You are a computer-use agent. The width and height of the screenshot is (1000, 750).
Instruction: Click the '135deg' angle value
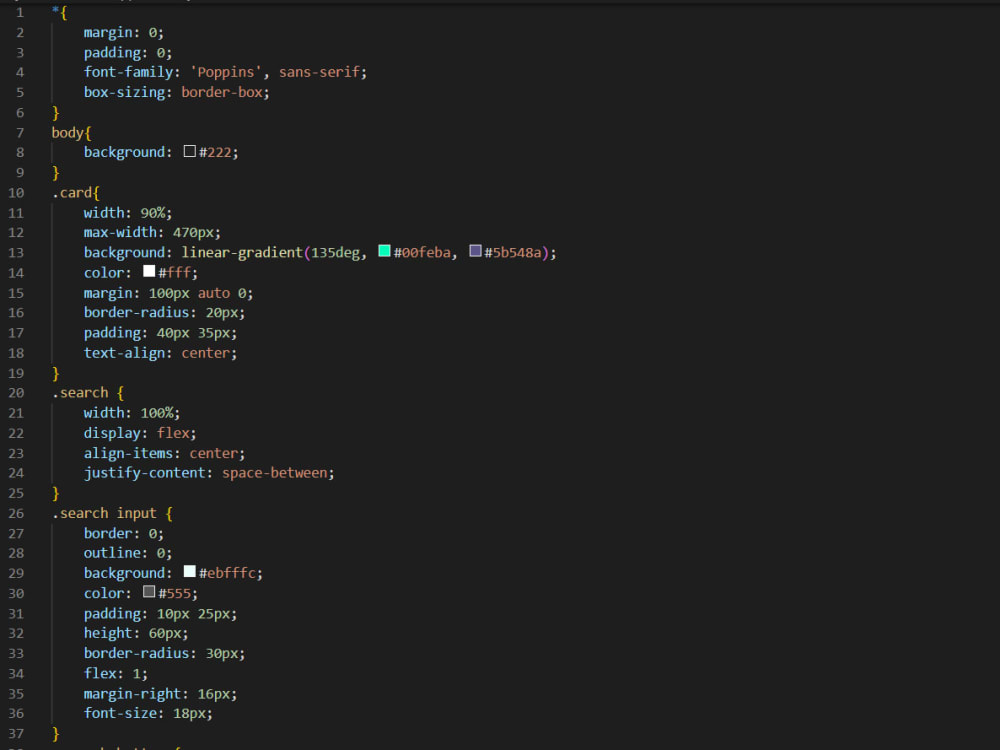(x=335, y=253)
